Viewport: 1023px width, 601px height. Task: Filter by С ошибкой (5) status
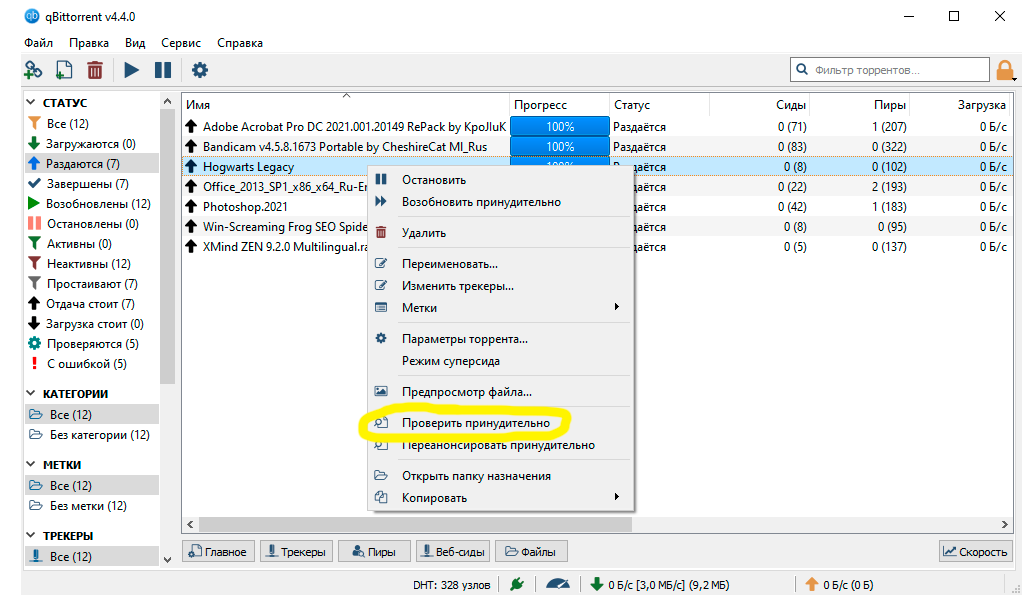(91, 363)
